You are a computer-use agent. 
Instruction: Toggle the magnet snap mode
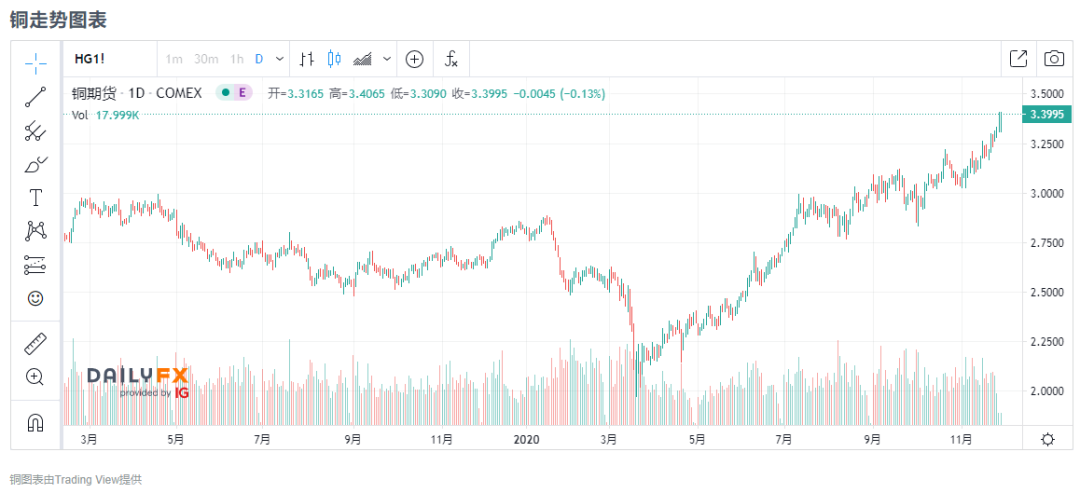(x=36, y=423)
